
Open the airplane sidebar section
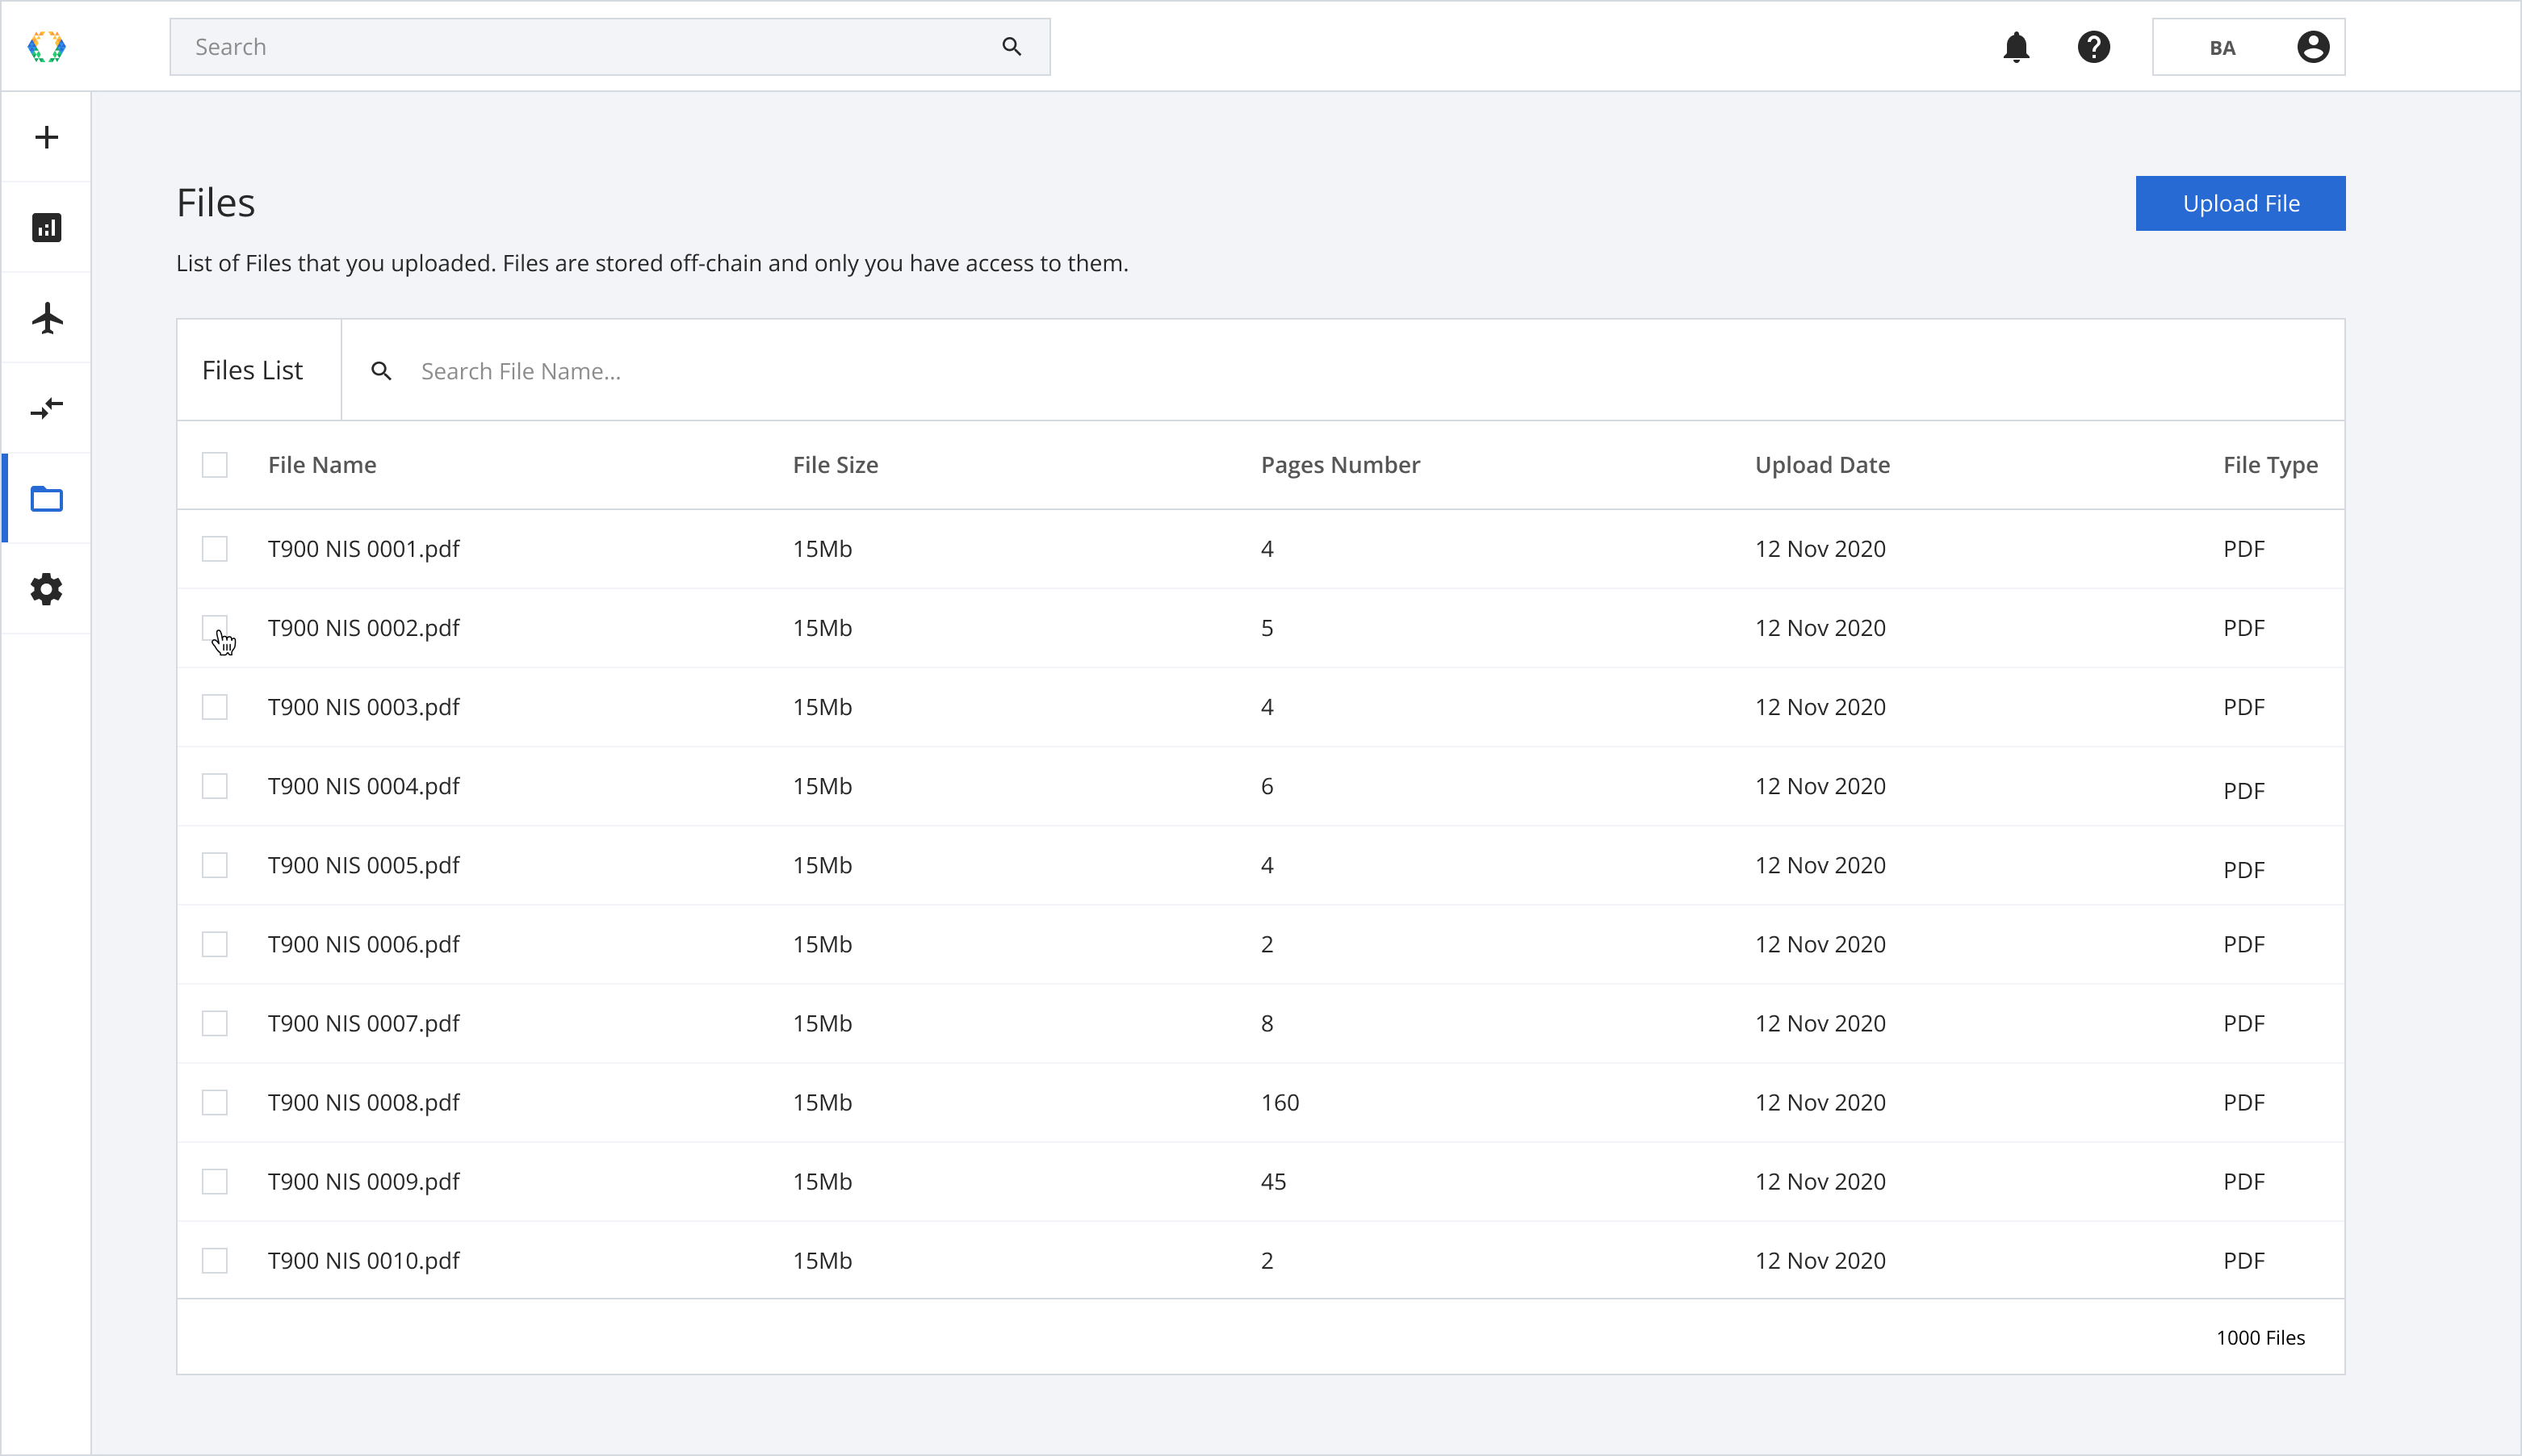pos(46,318)
